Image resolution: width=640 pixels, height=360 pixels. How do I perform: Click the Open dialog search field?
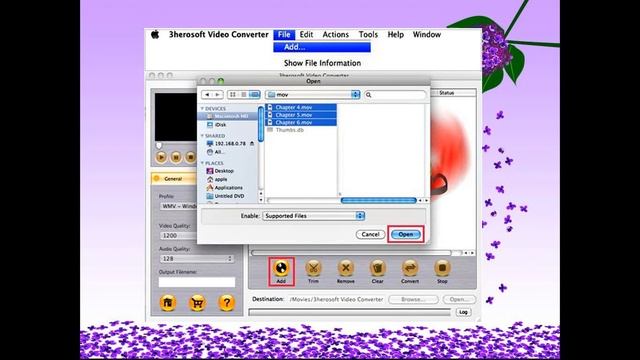[395, 95]
